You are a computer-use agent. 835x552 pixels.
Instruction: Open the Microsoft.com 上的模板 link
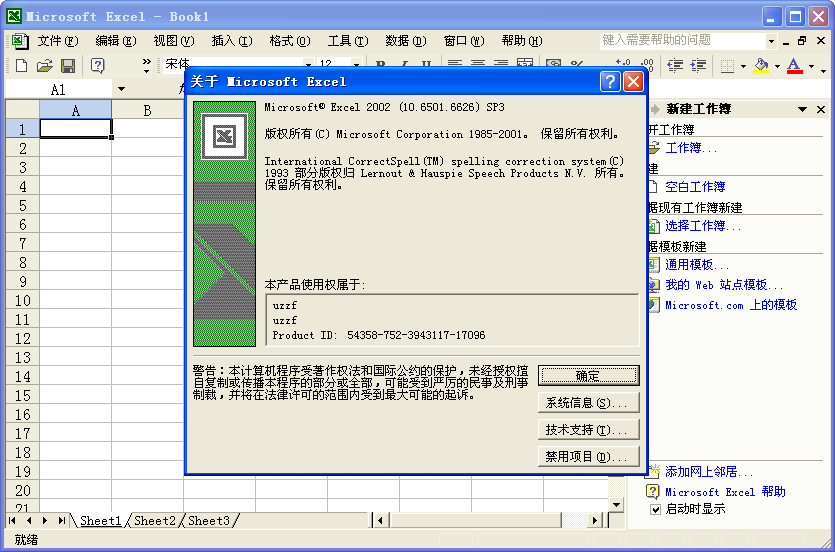[x=731, y=305]
